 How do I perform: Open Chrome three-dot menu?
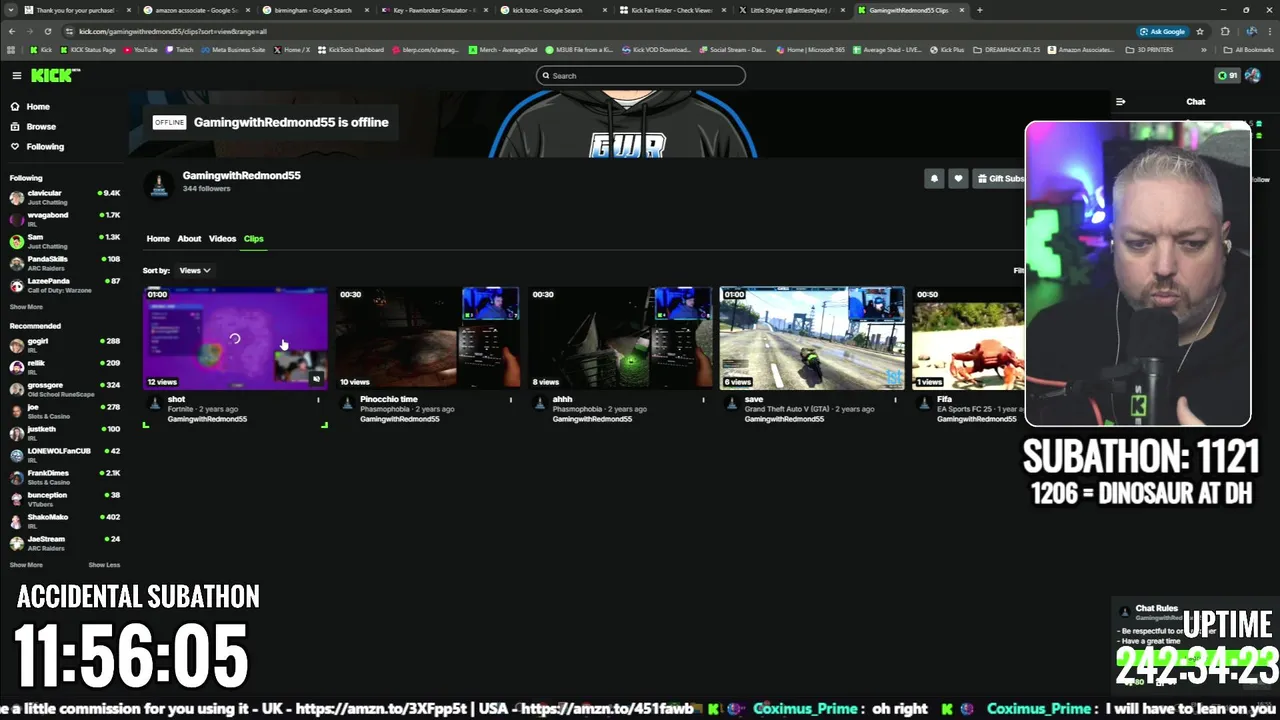pyautogui.click(x=1268, y=32)
